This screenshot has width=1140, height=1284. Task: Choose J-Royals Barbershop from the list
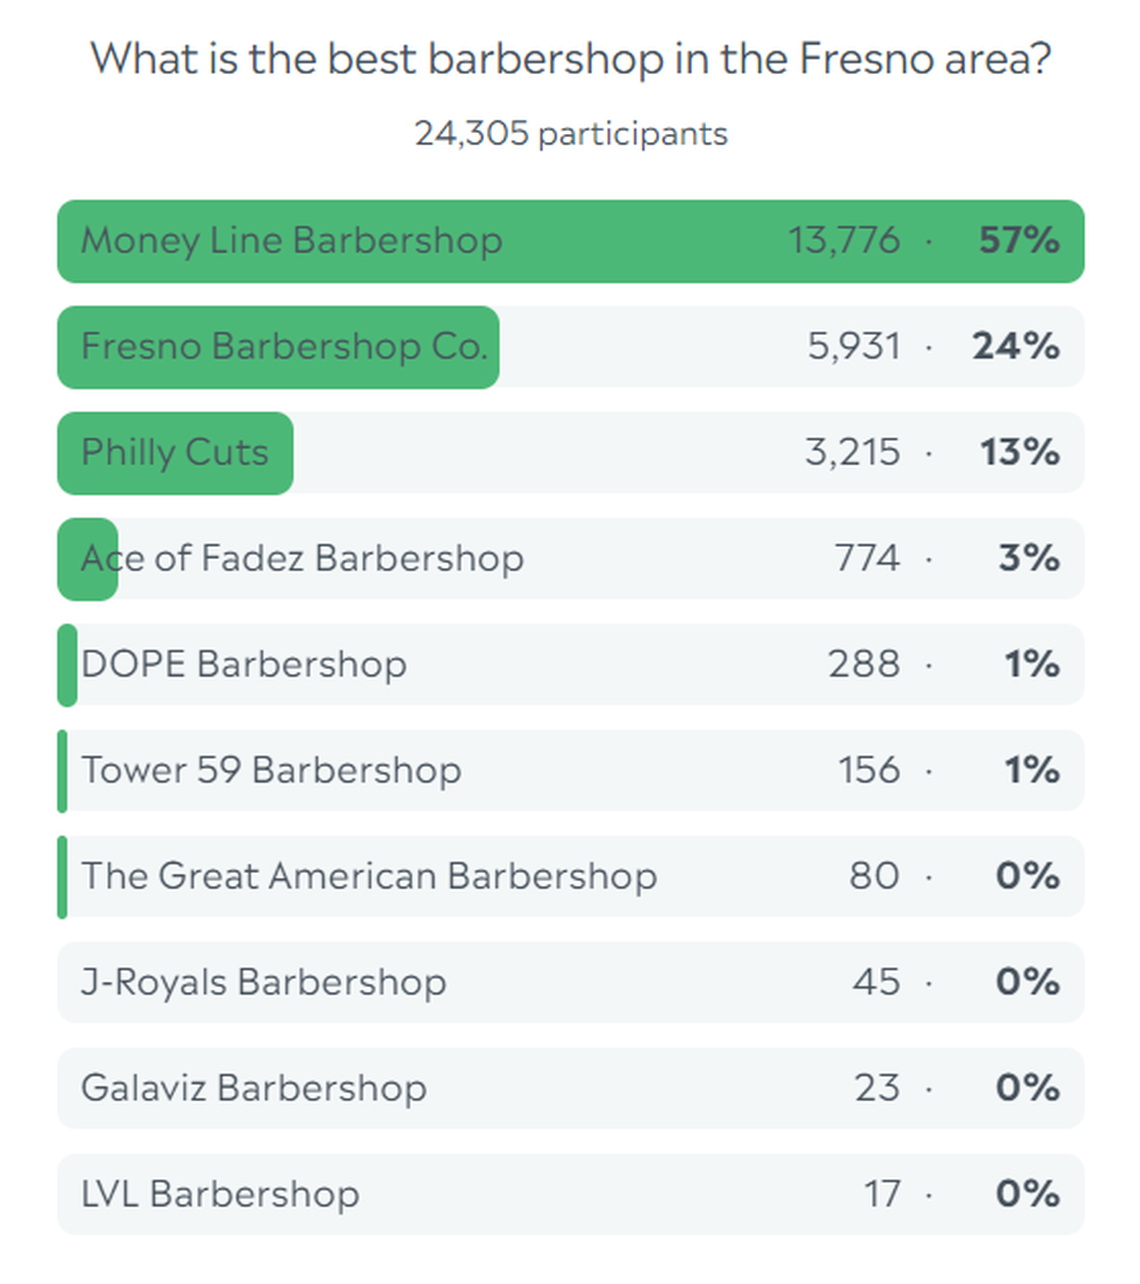click(x=264, y=983)
